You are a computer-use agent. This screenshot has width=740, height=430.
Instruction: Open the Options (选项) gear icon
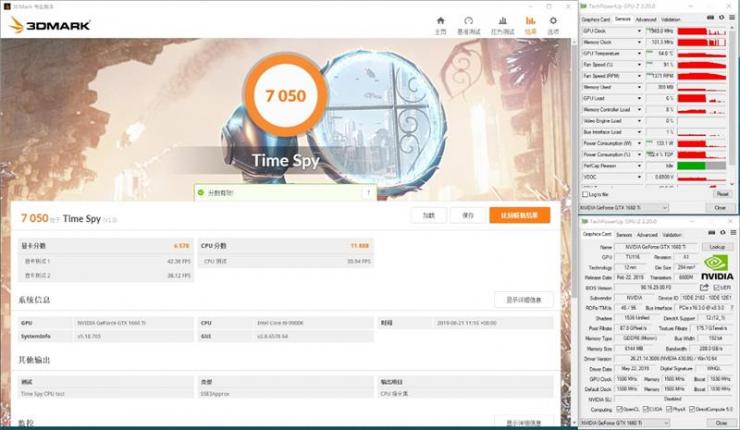tap(553, 21)
